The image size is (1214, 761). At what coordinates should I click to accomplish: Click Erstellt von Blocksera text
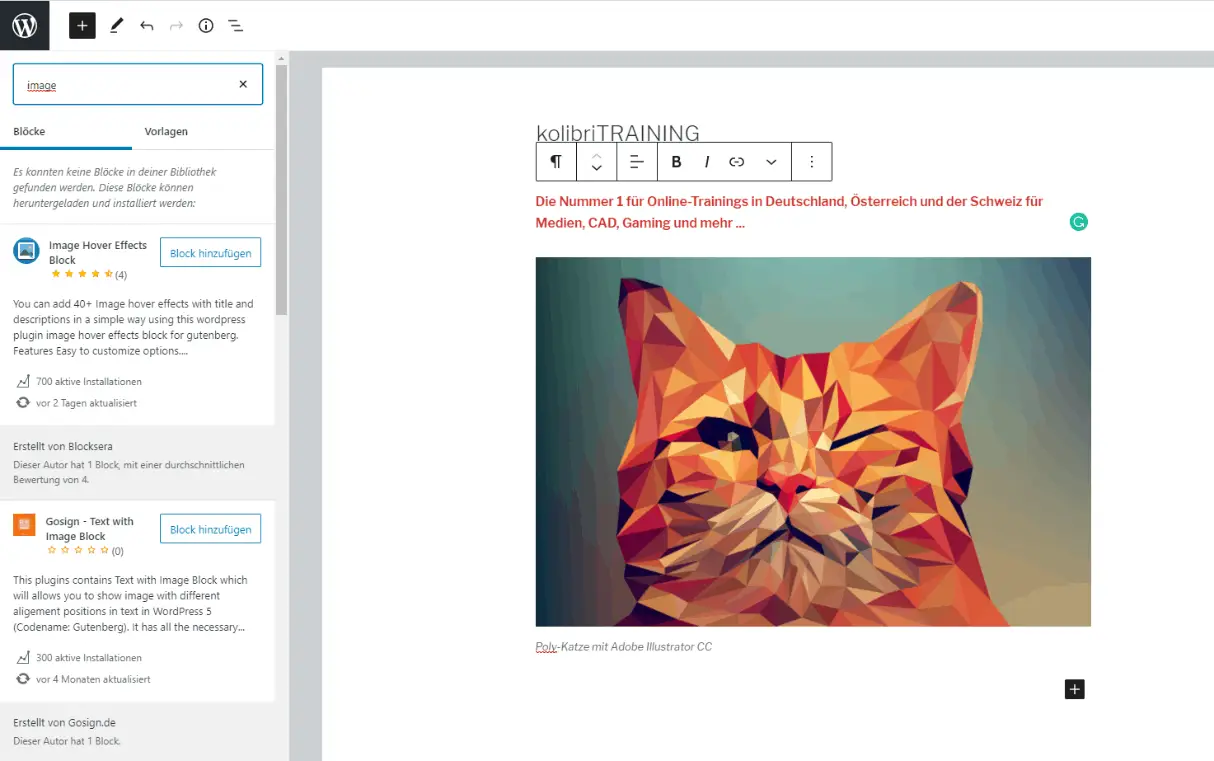65,446
